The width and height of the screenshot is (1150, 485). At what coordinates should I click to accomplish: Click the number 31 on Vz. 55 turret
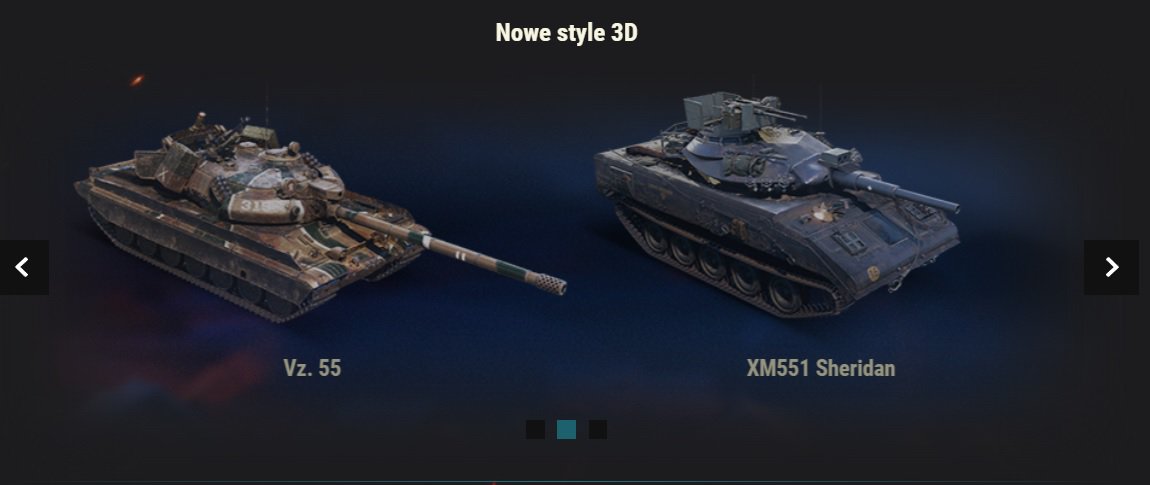click(250, 207)
